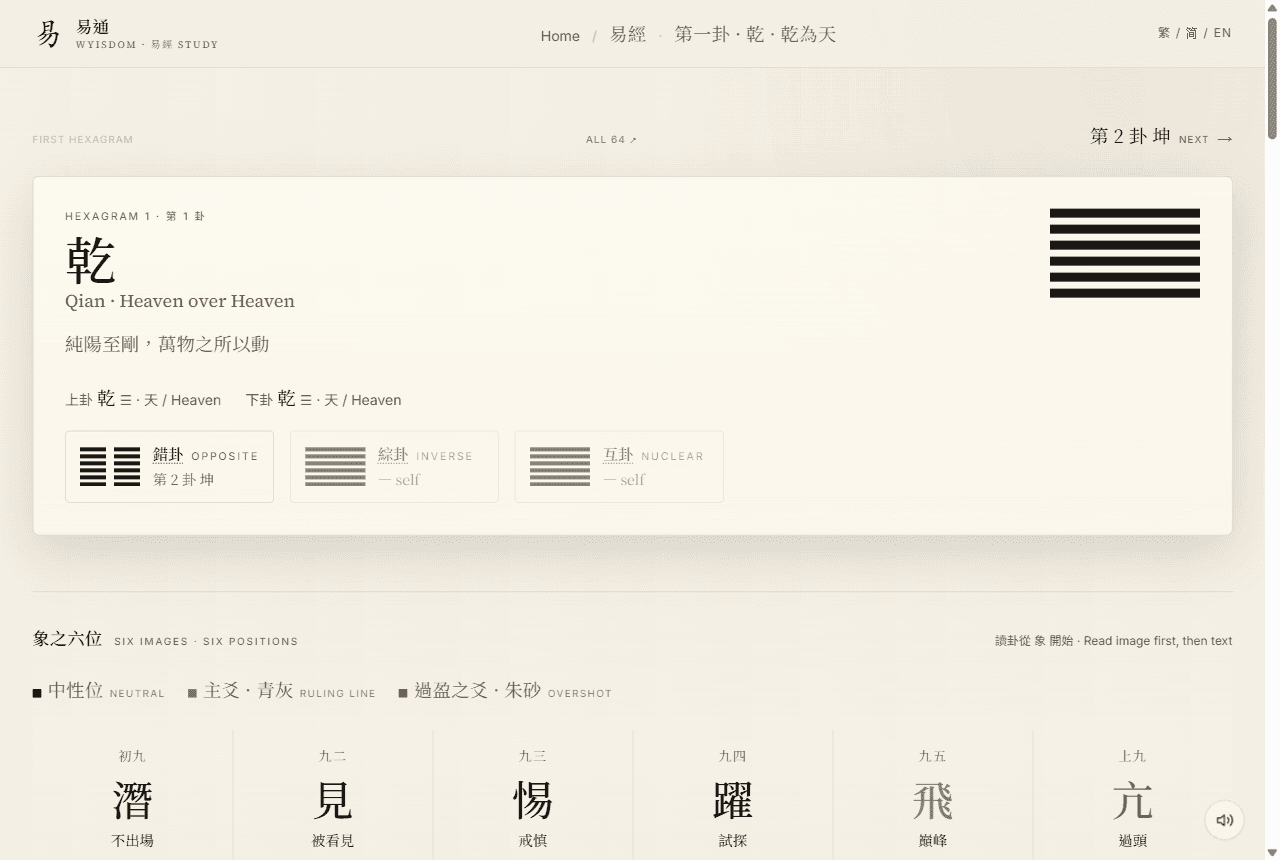Click the 易通 site title
This screenshot has width=1280, height=860.
[93, 27]
